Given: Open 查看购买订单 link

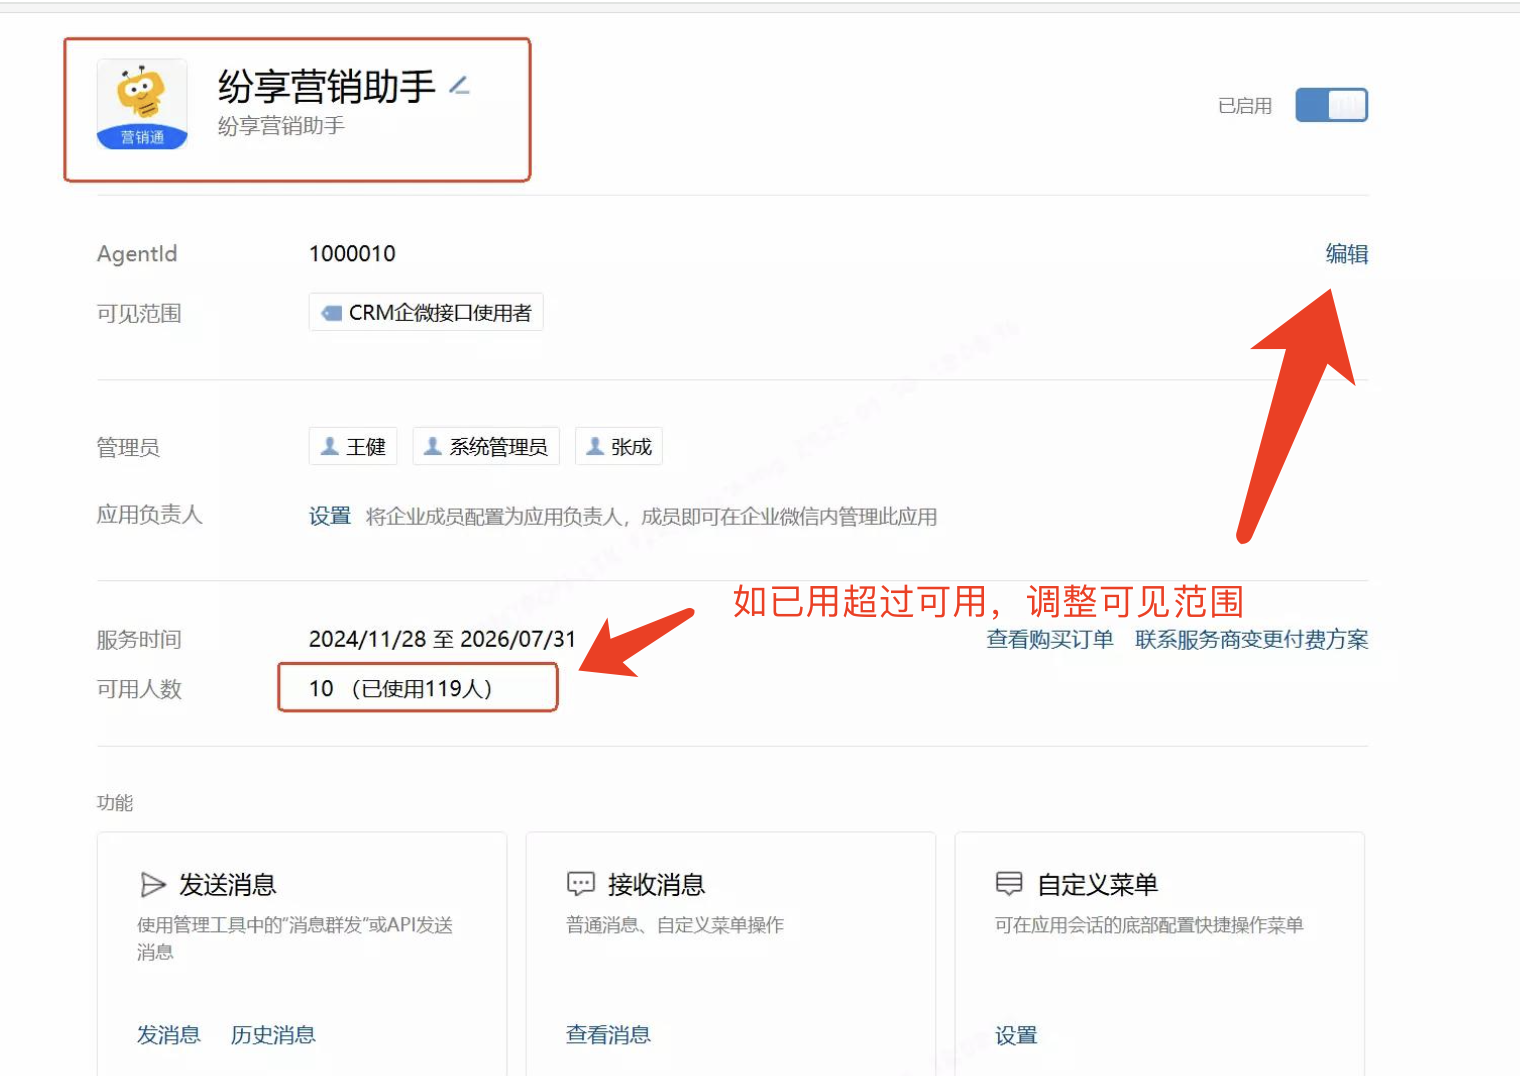Looking at the screenshot, I should coord(1050,639).
